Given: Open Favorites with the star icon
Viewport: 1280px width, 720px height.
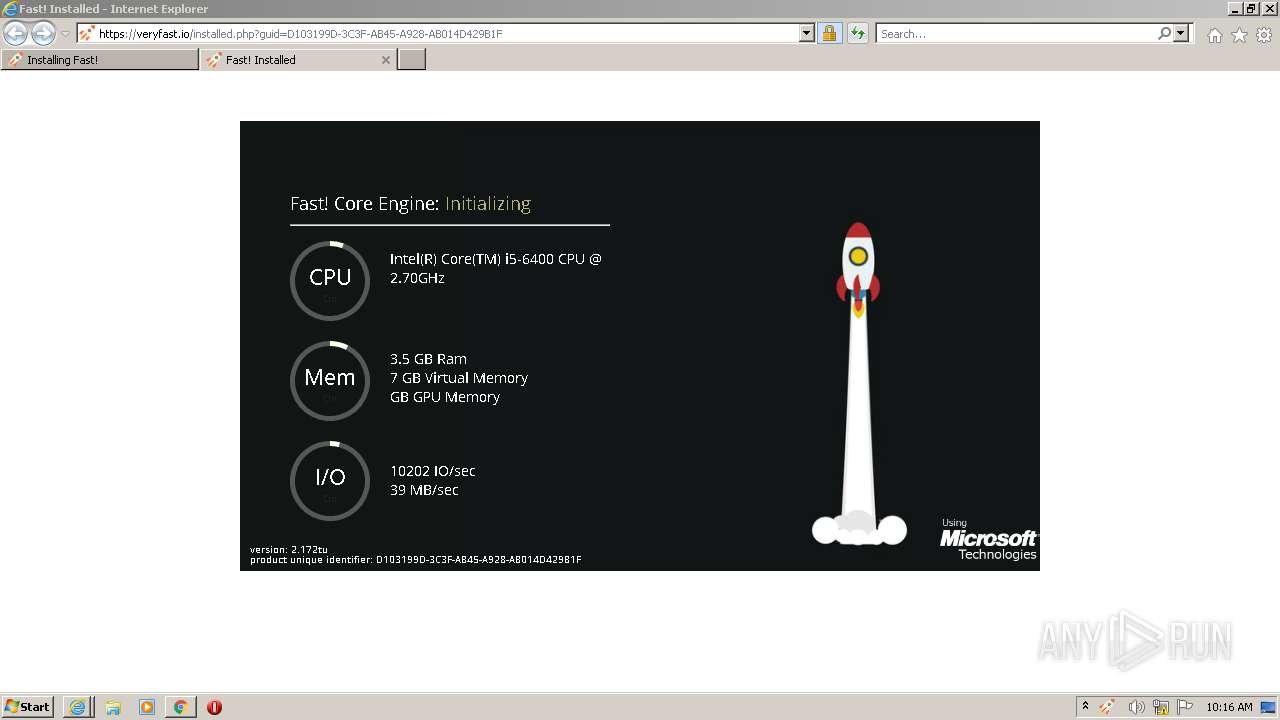Looking at the screenshot, I should [x=1239, y=35].
